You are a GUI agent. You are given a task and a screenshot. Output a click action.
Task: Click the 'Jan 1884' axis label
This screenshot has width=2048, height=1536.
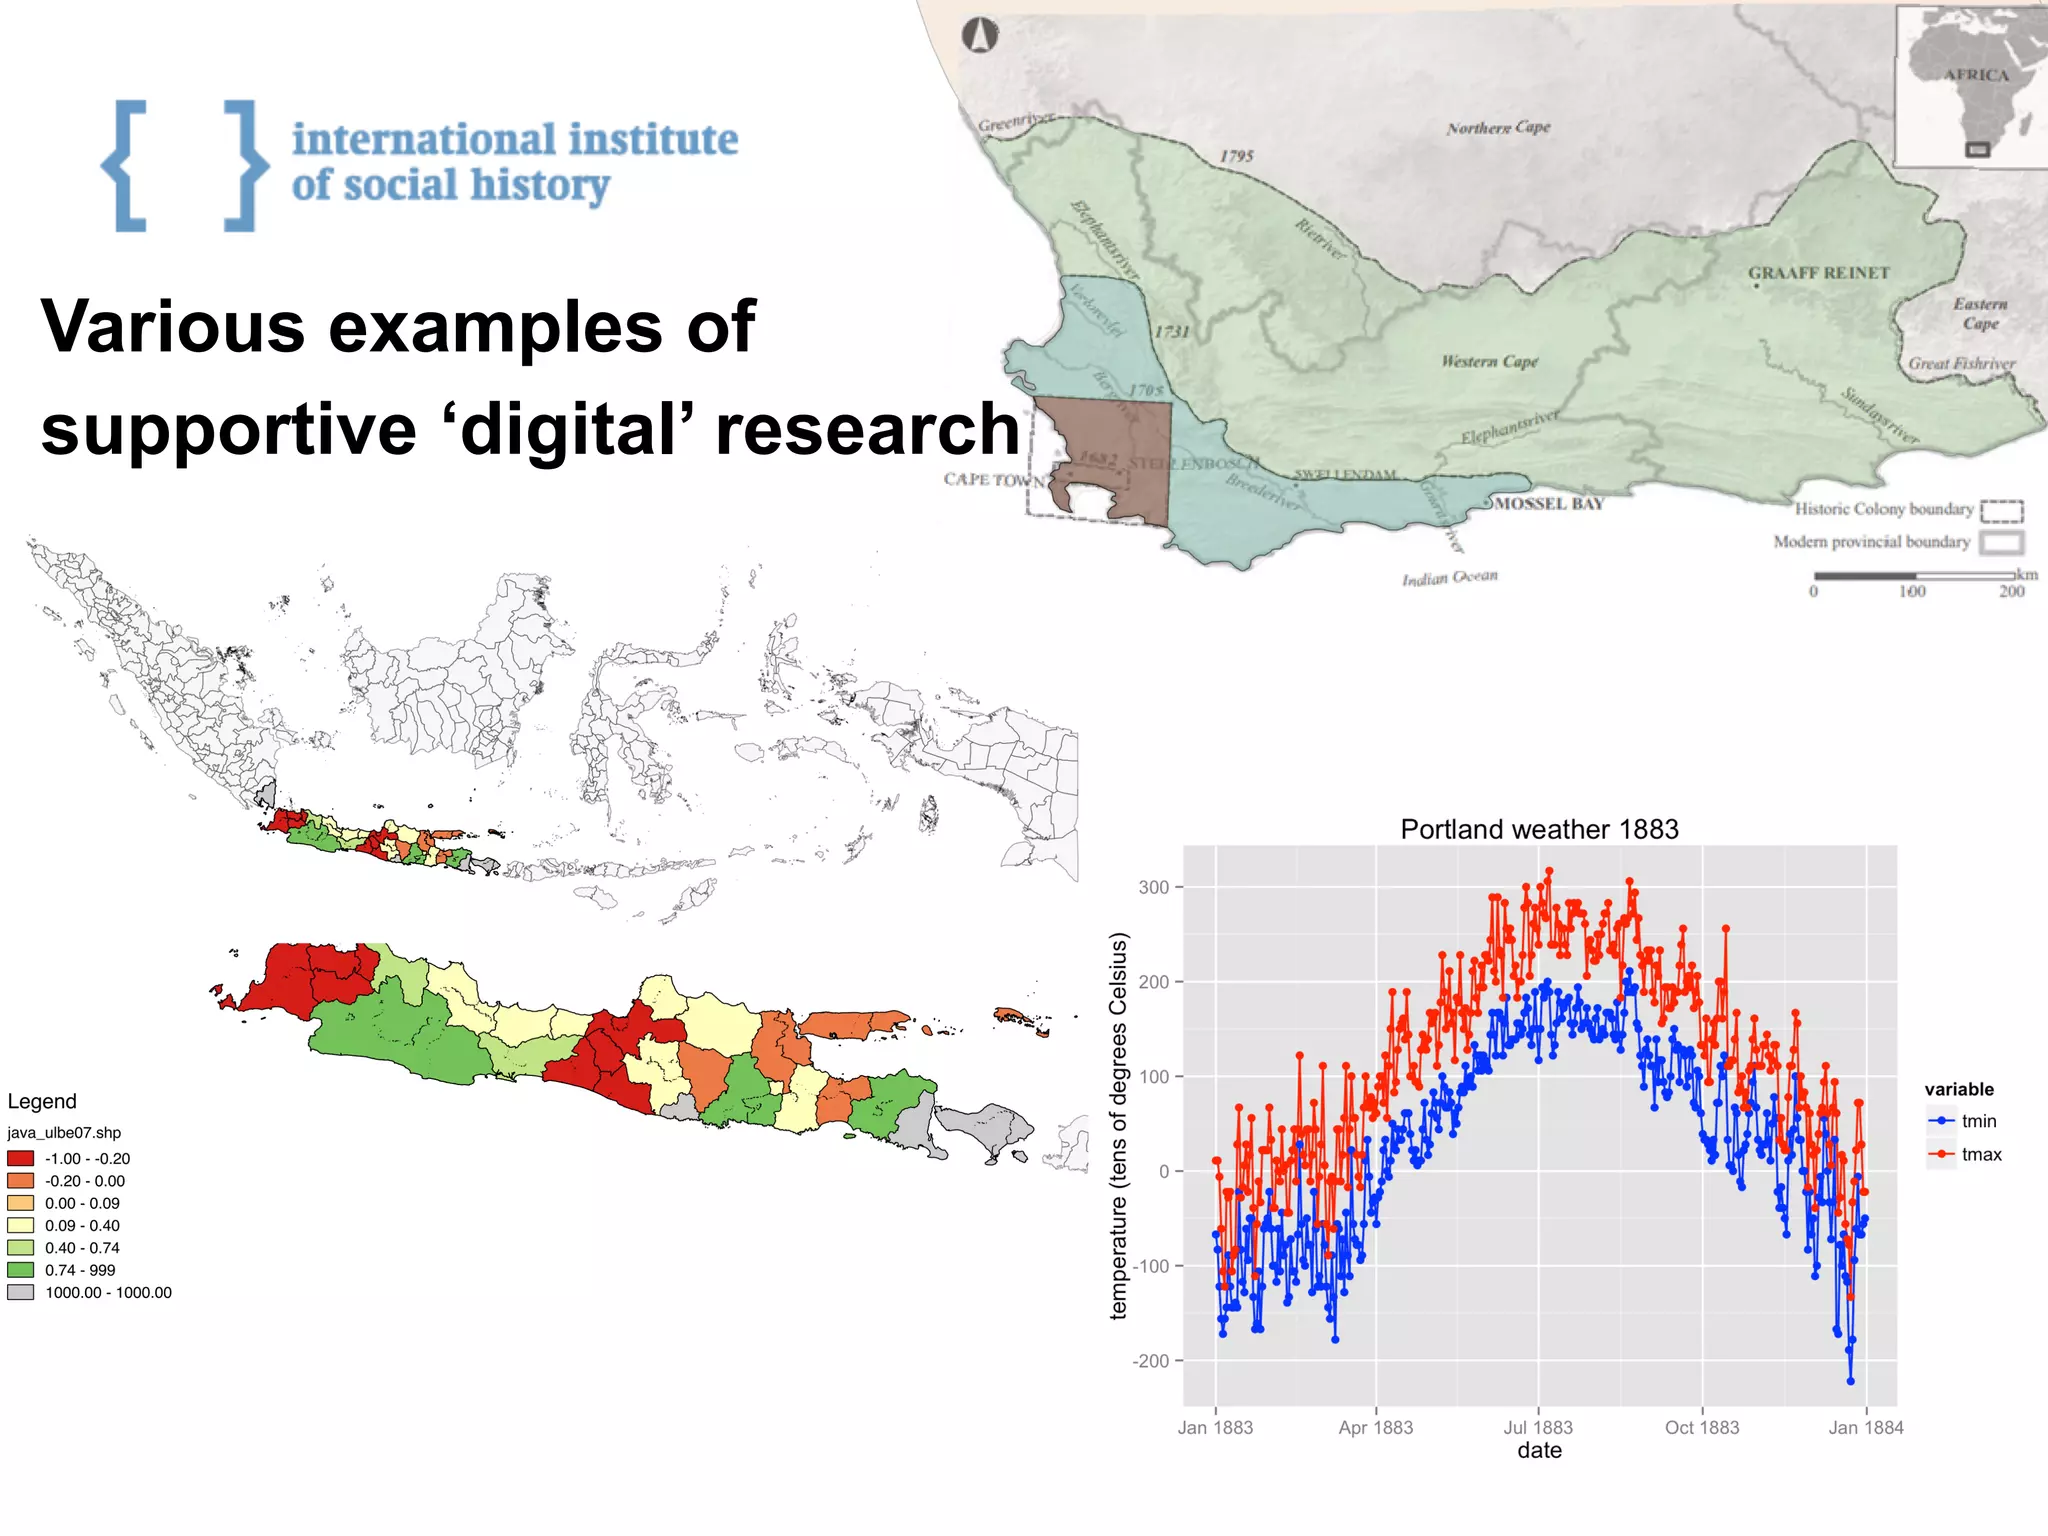(1866, 1428)
